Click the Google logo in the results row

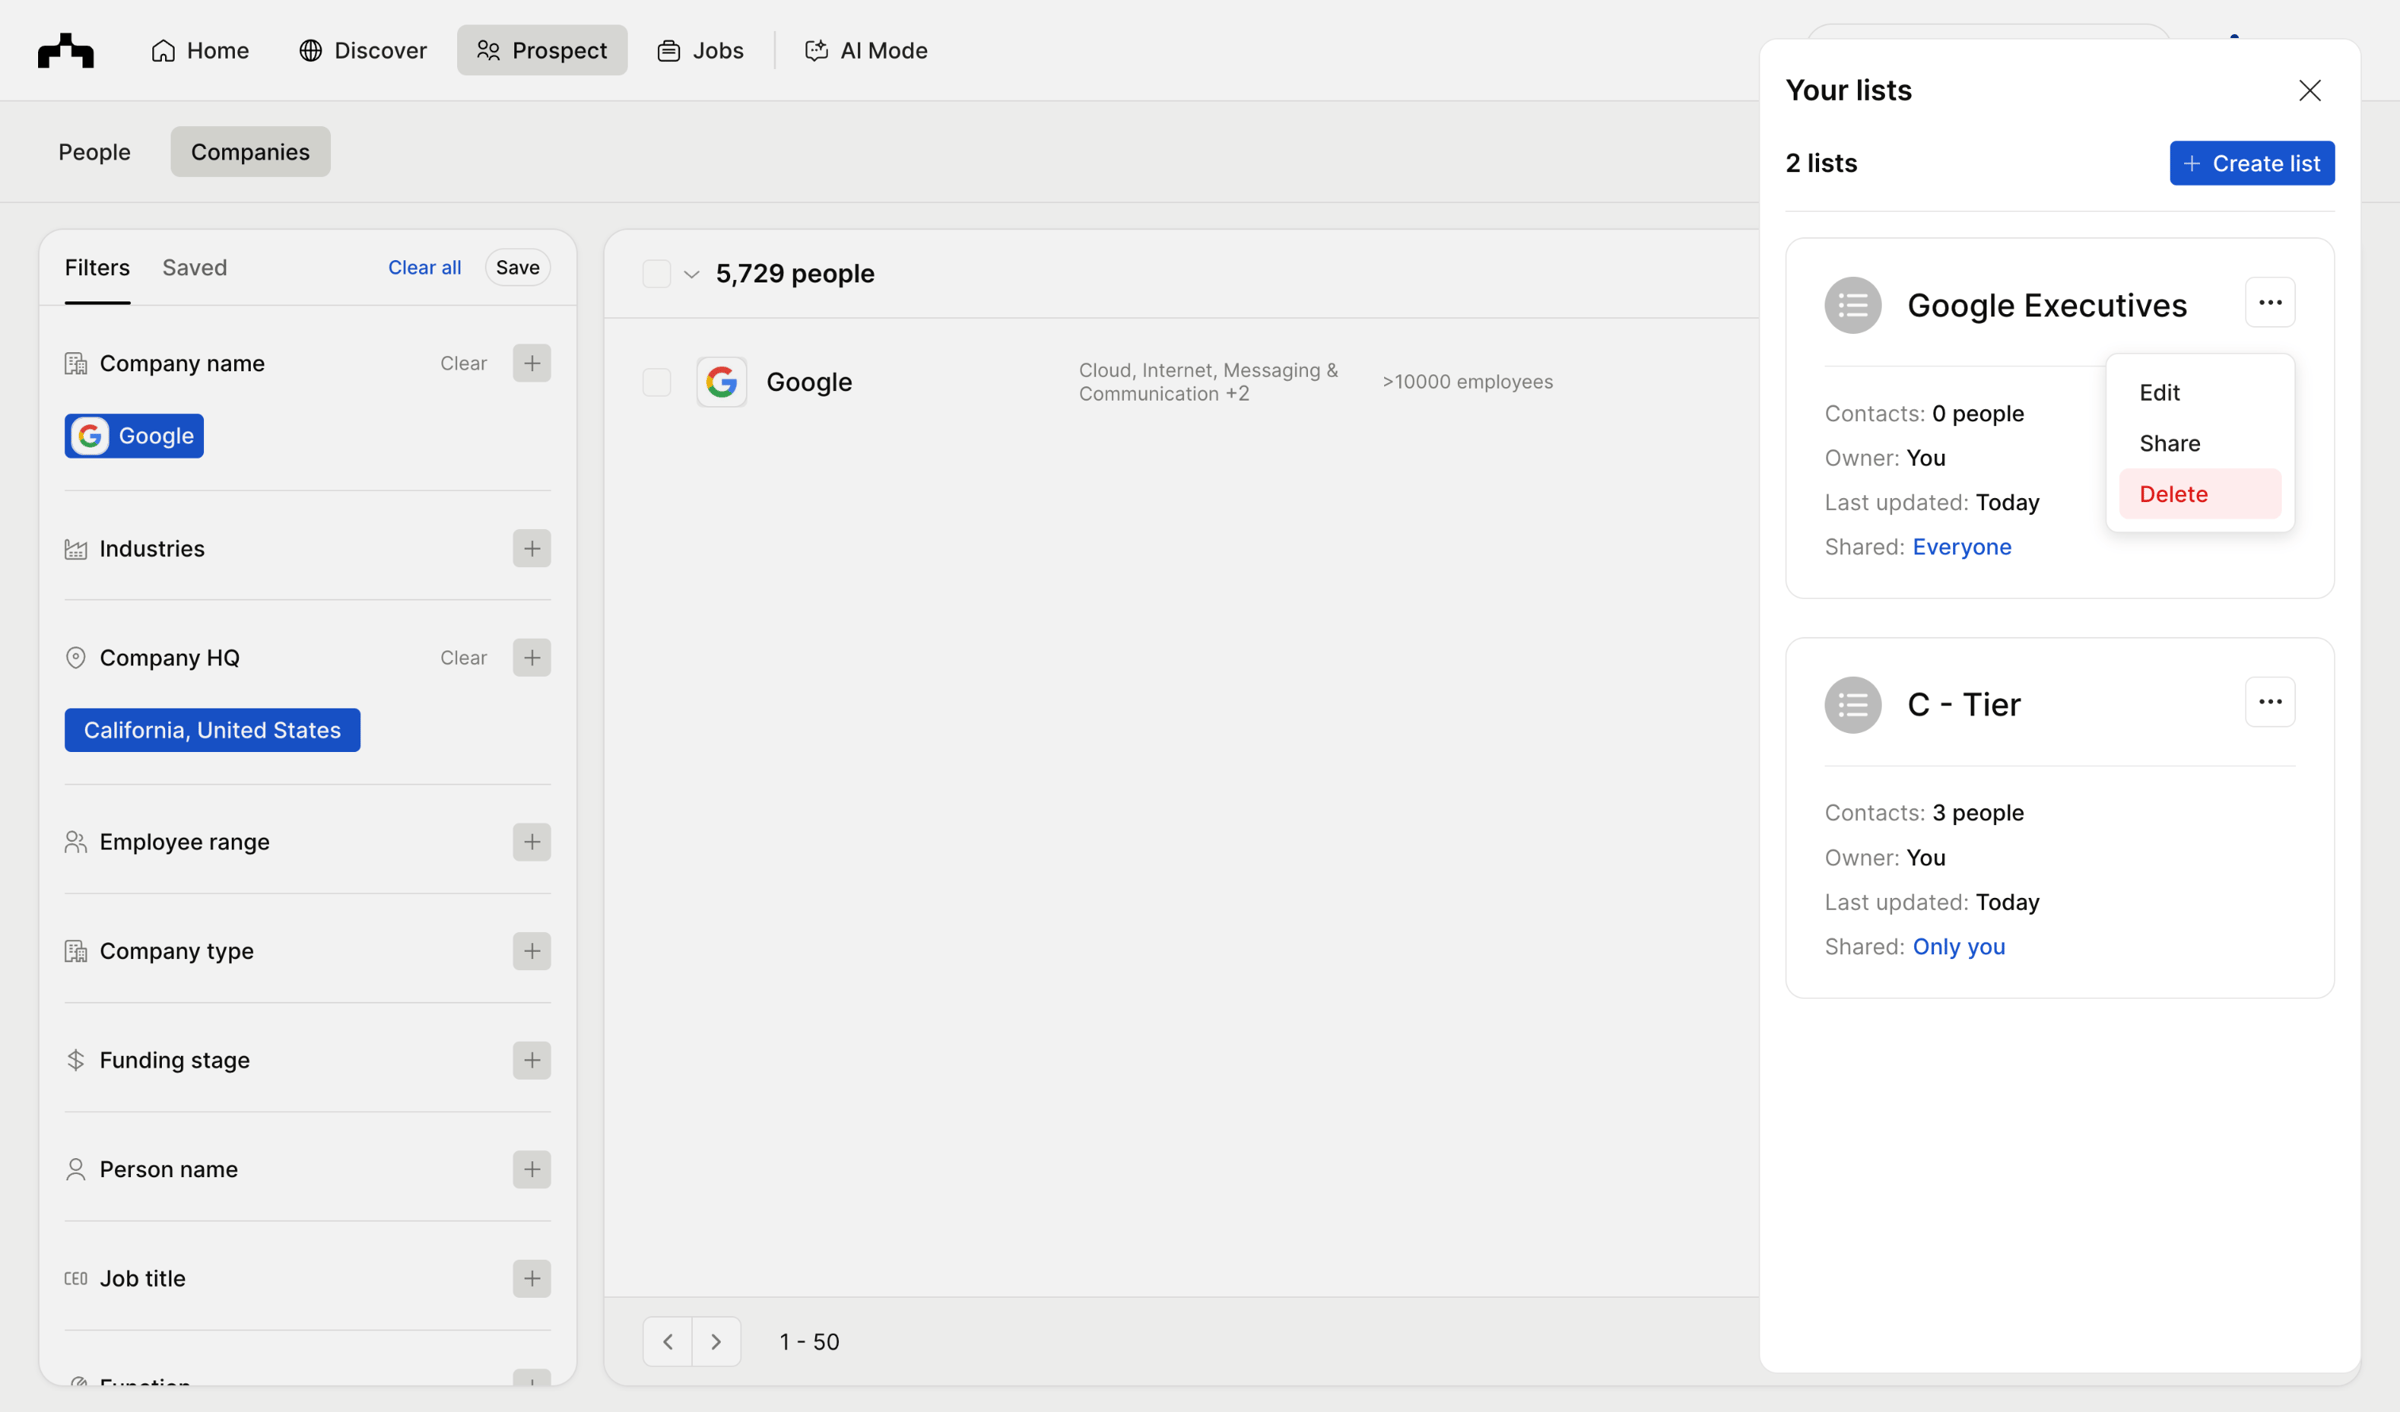coord(721,382)
